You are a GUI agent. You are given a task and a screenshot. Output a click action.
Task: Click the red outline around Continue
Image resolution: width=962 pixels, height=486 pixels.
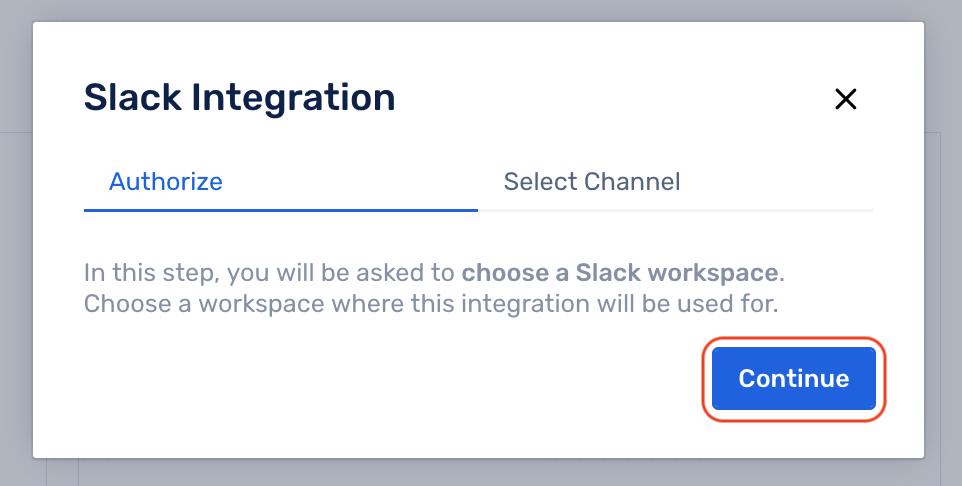[x=794, y=339]
